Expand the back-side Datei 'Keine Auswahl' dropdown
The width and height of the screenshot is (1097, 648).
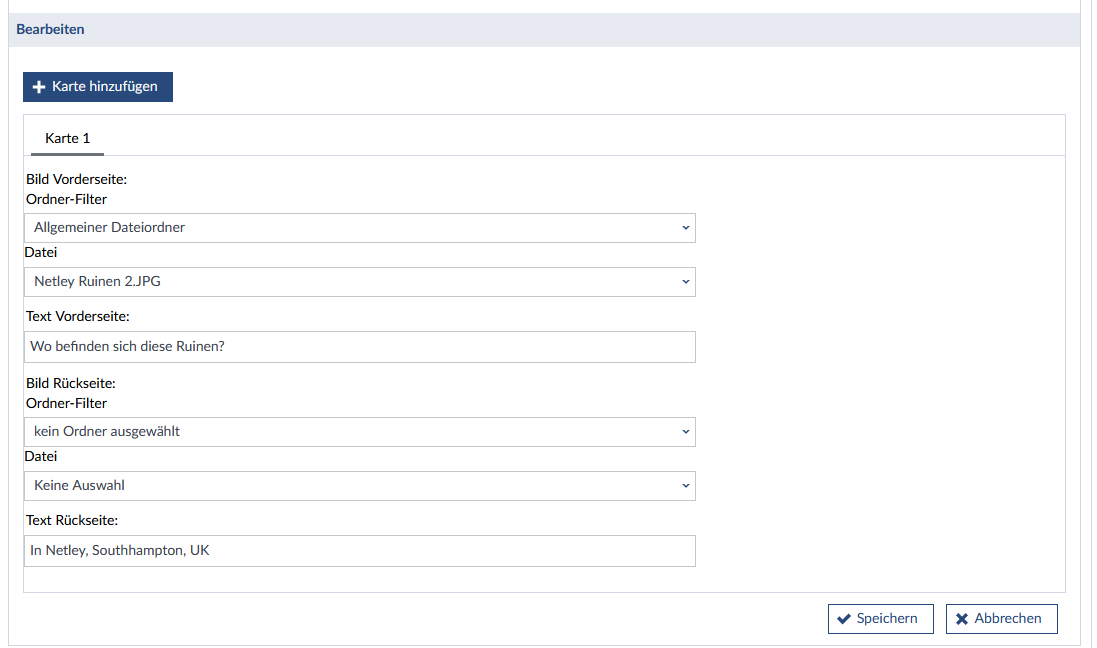click(x=358, y=486)
